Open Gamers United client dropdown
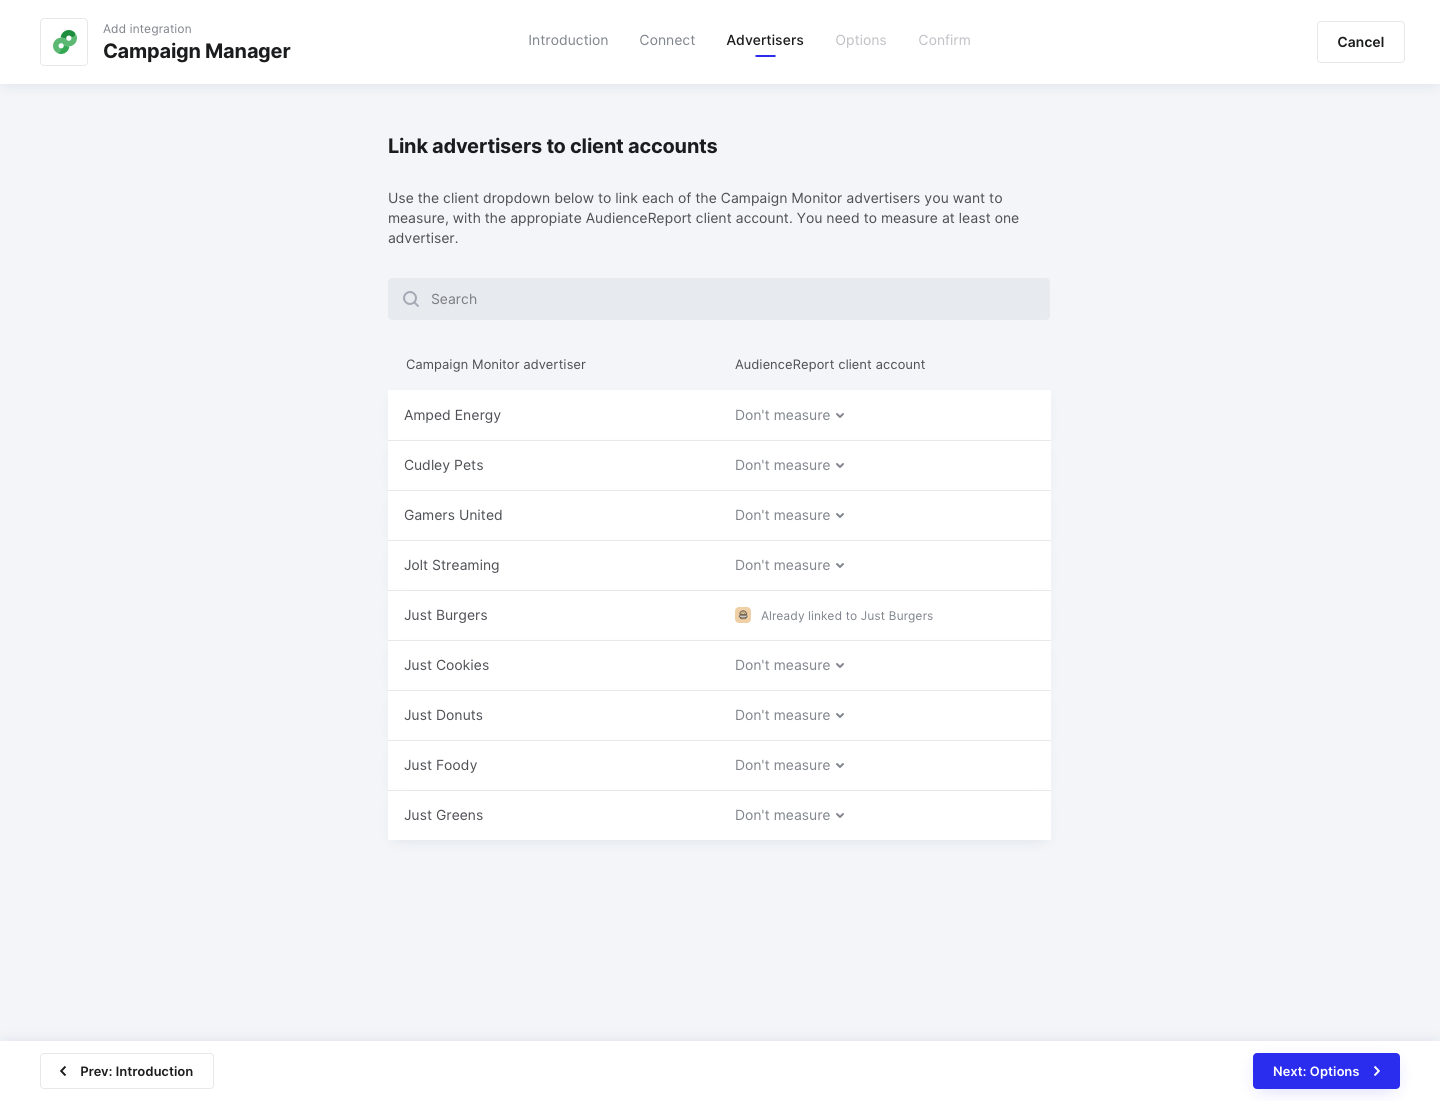 [x=790, y=515]
